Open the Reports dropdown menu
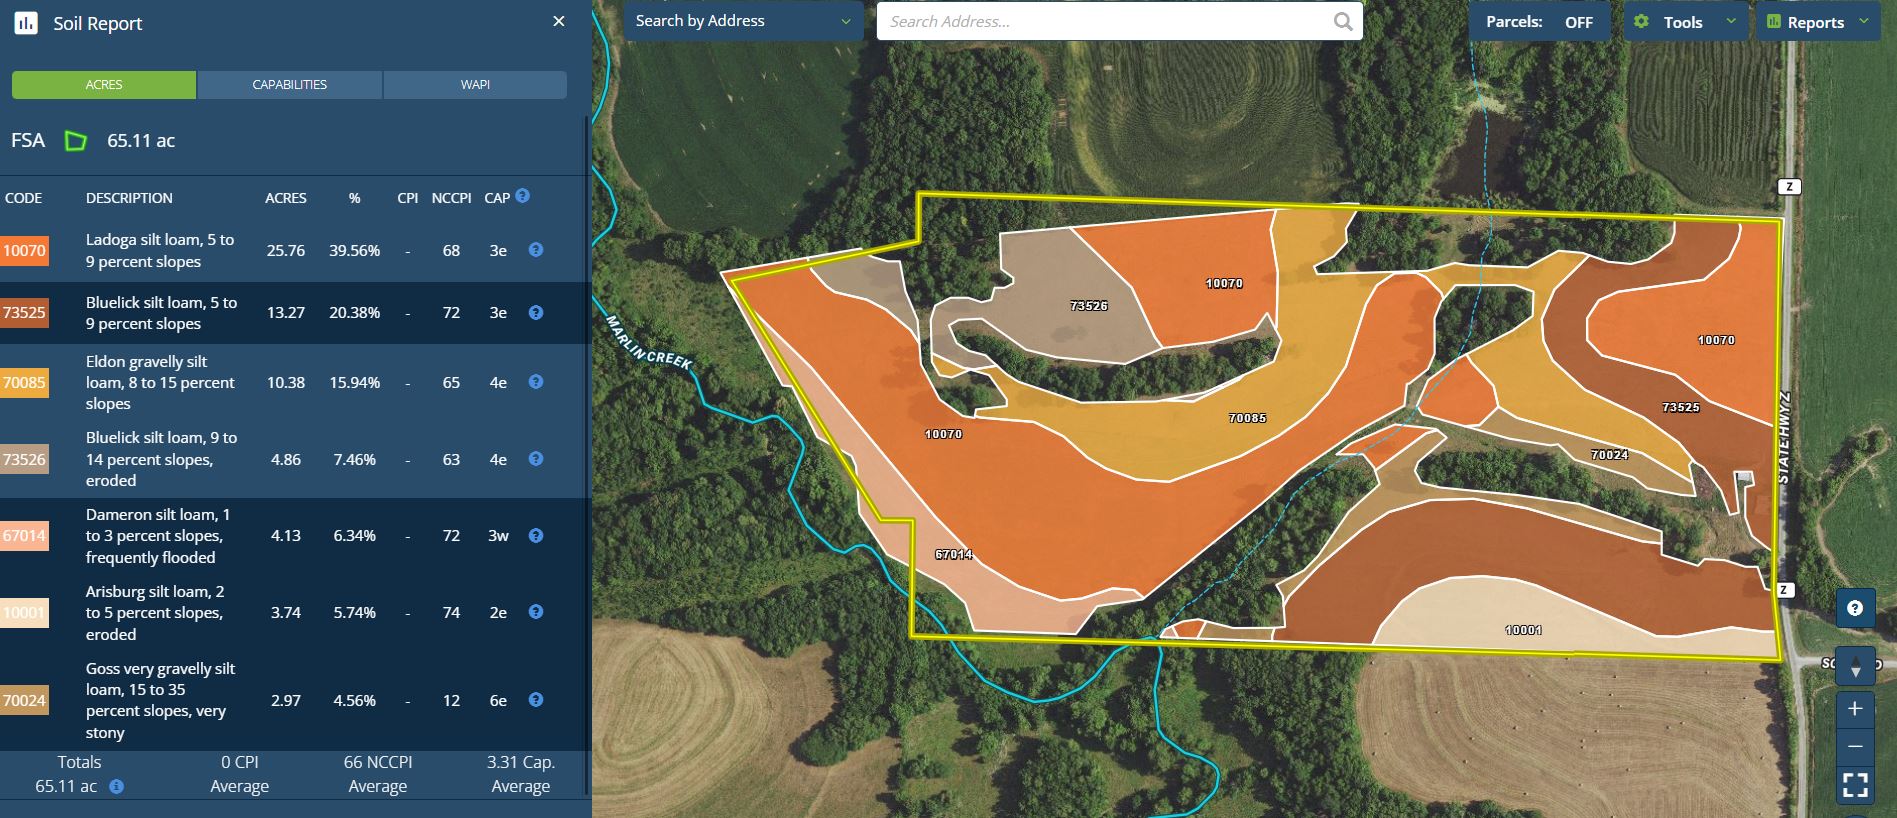 coord(1818,22)
